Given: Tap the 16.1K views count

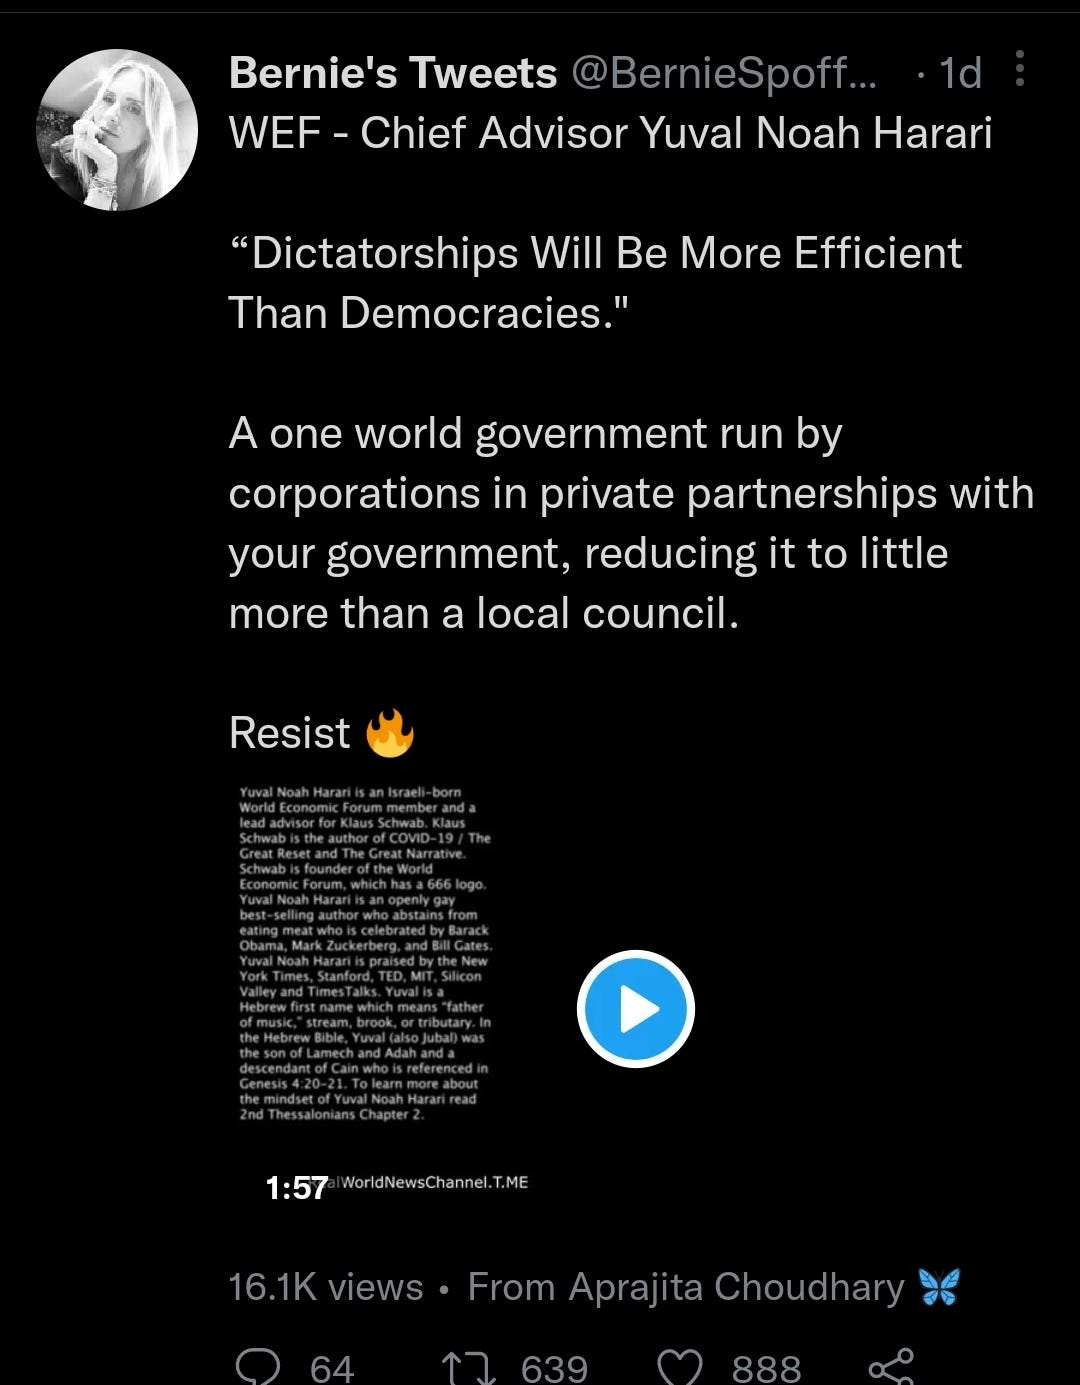Looking at the screenshot, I should (326, 1287).
